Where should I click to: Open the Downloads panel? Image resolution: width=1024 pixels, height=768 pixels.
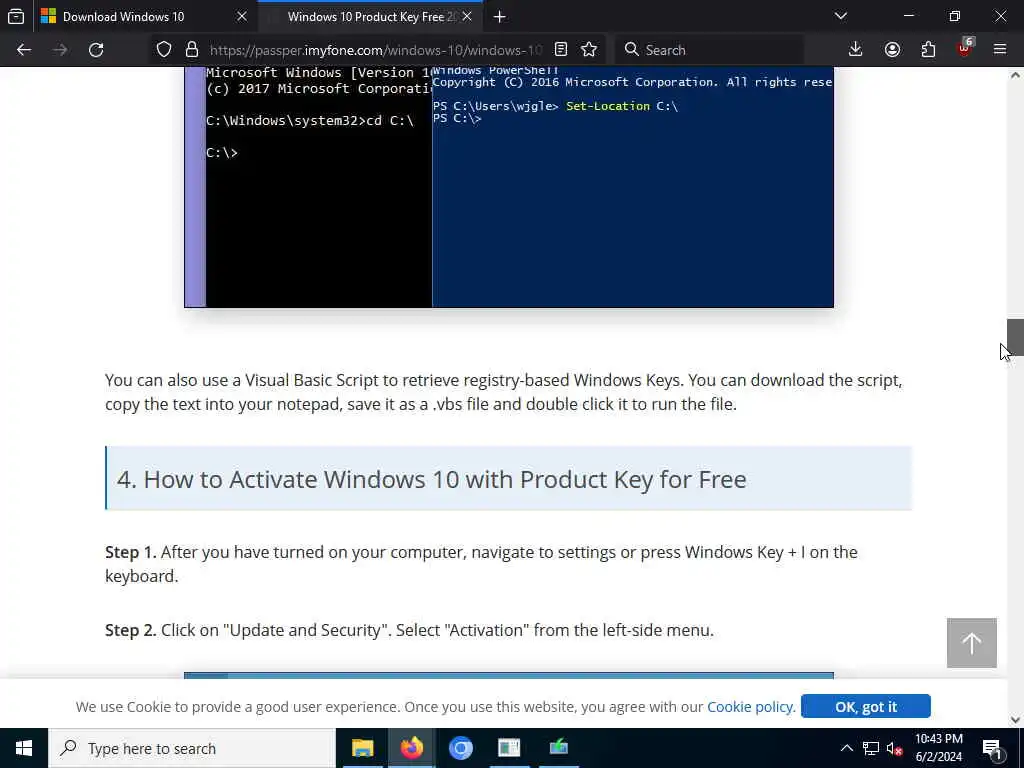pos(856,50)
